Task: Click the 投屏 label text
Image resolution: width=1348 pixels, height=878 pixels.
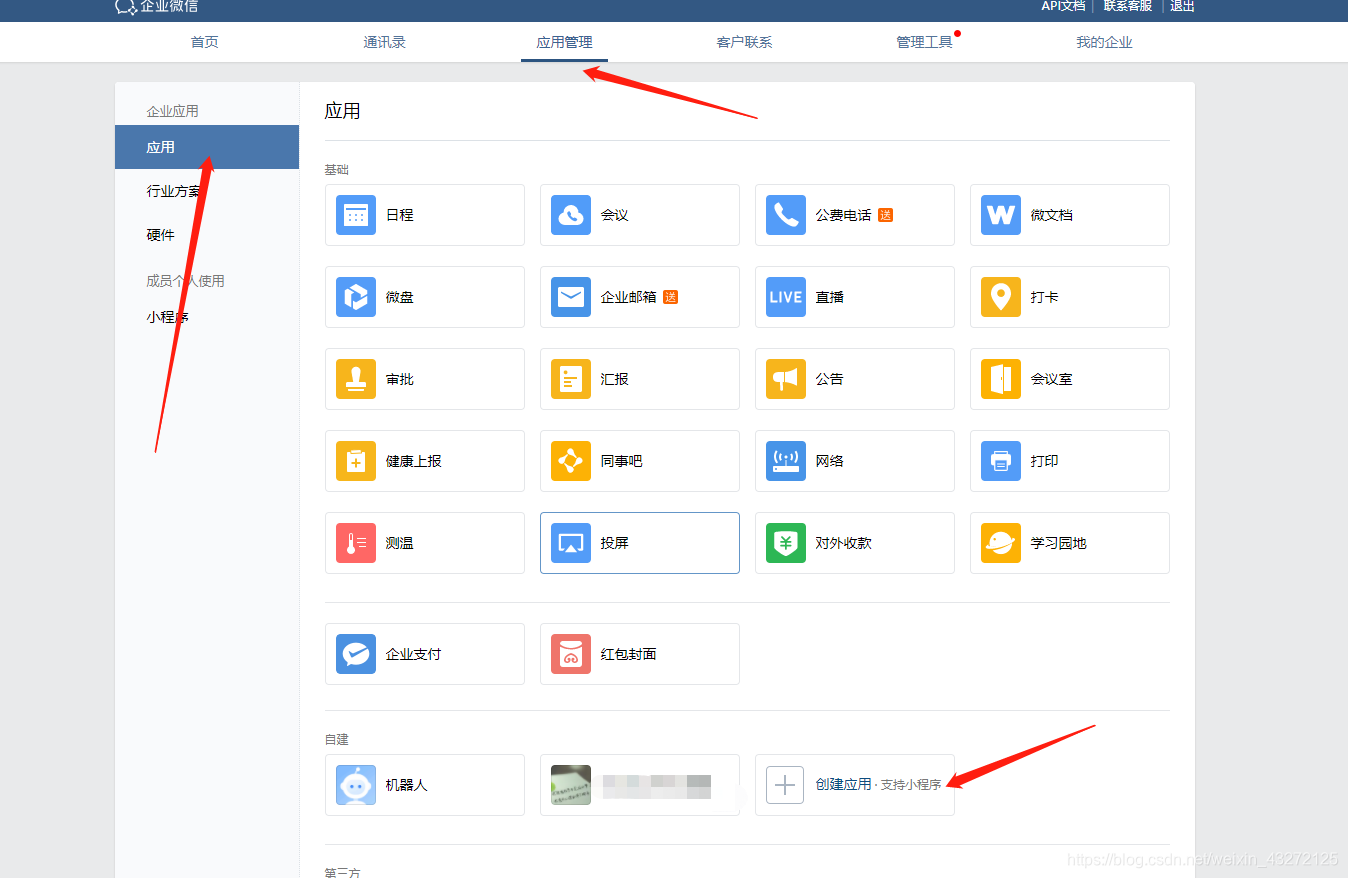Action: [x=615, y=543]
